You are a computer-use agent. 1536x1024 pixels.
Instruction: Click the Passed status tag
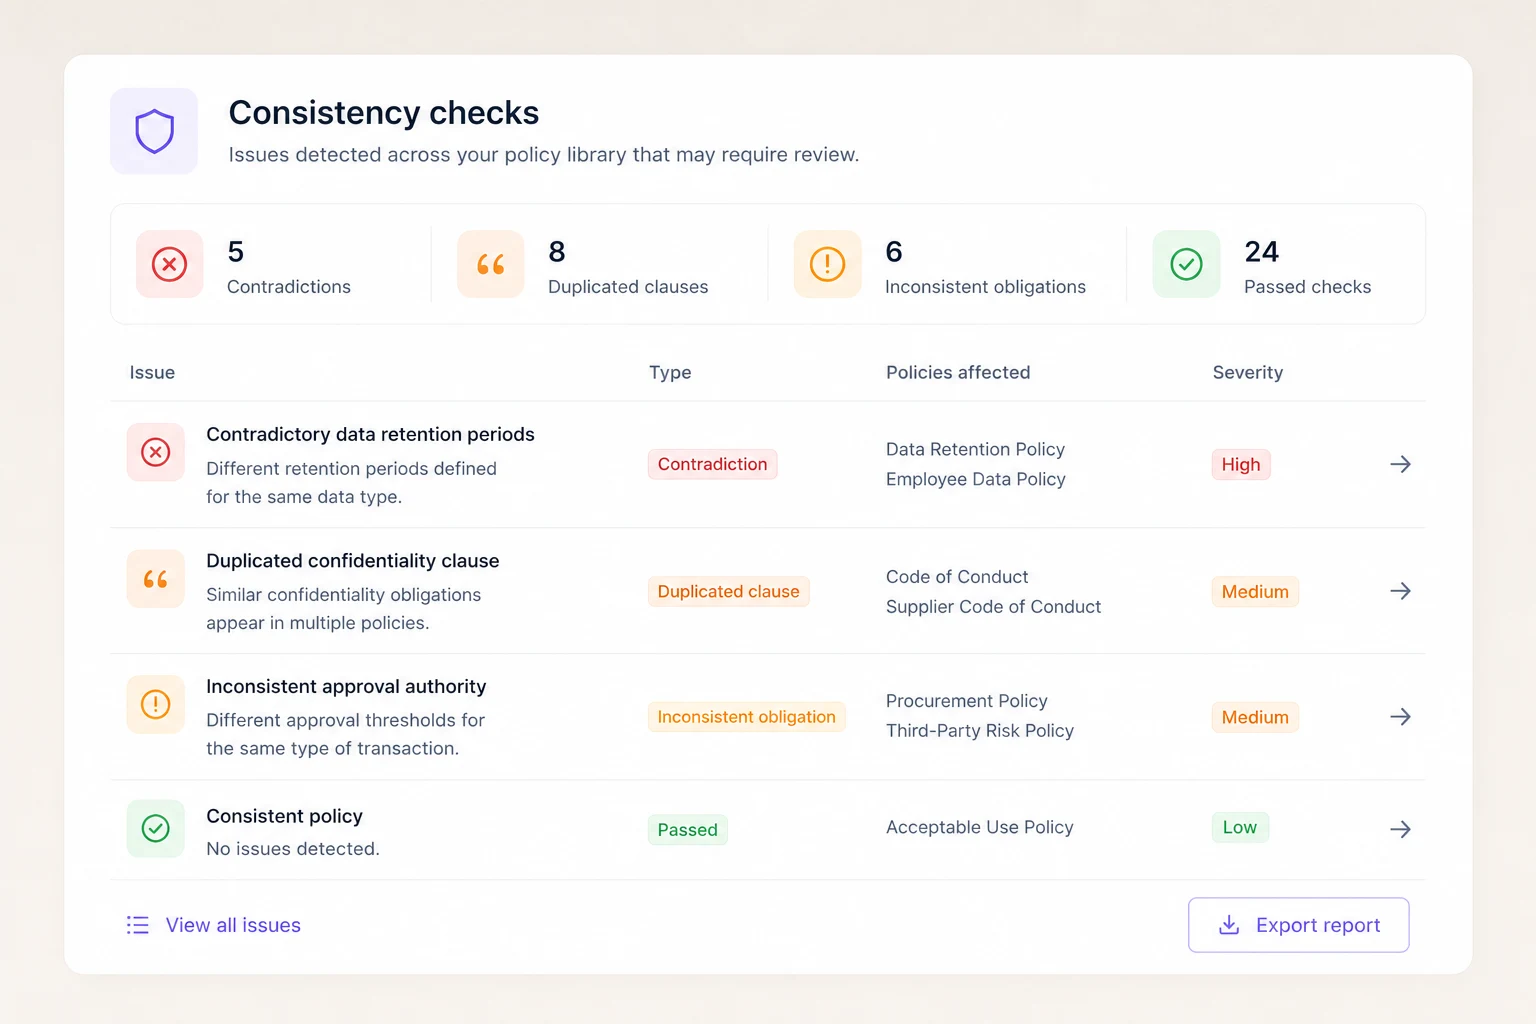pos(688,829)
